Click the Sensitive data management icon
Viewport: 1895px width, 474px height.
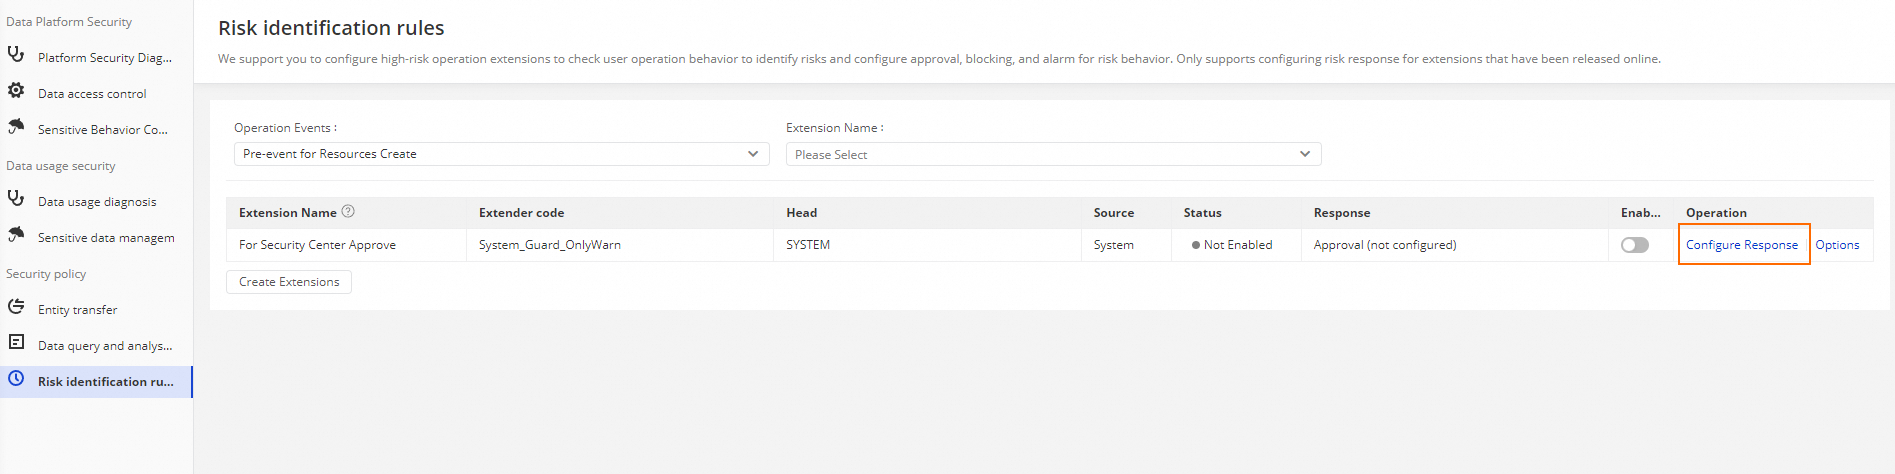click(x=16, y=235)
